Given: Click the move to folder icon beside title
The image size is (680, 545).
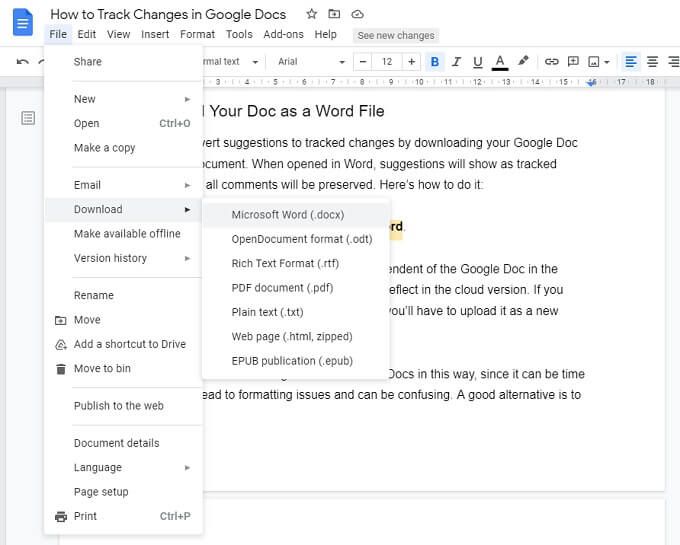Looking at the screenshot, I should 334,14.
